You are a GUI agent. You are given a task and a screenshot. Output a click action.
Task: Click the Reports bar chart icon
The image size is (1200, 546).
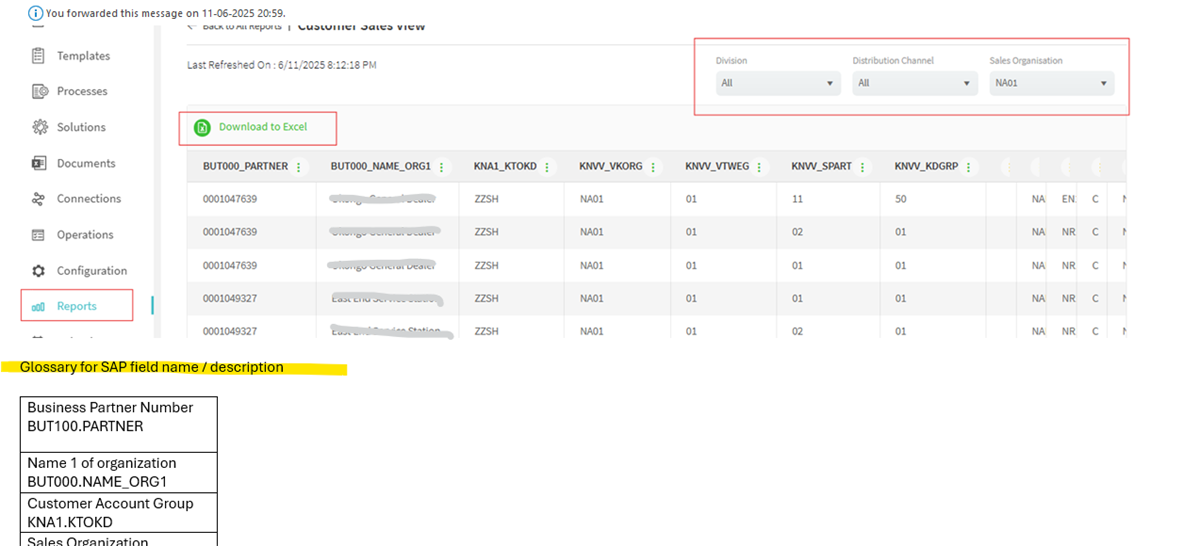[x=39, y=307]
